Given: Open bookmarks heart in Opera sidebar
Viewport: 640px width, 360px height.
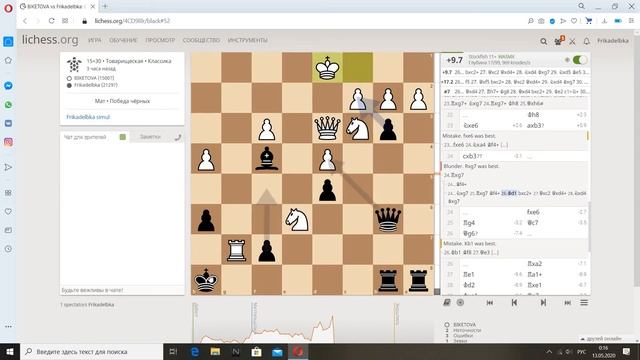Looking at the screenshot, I should click(8, 211).
